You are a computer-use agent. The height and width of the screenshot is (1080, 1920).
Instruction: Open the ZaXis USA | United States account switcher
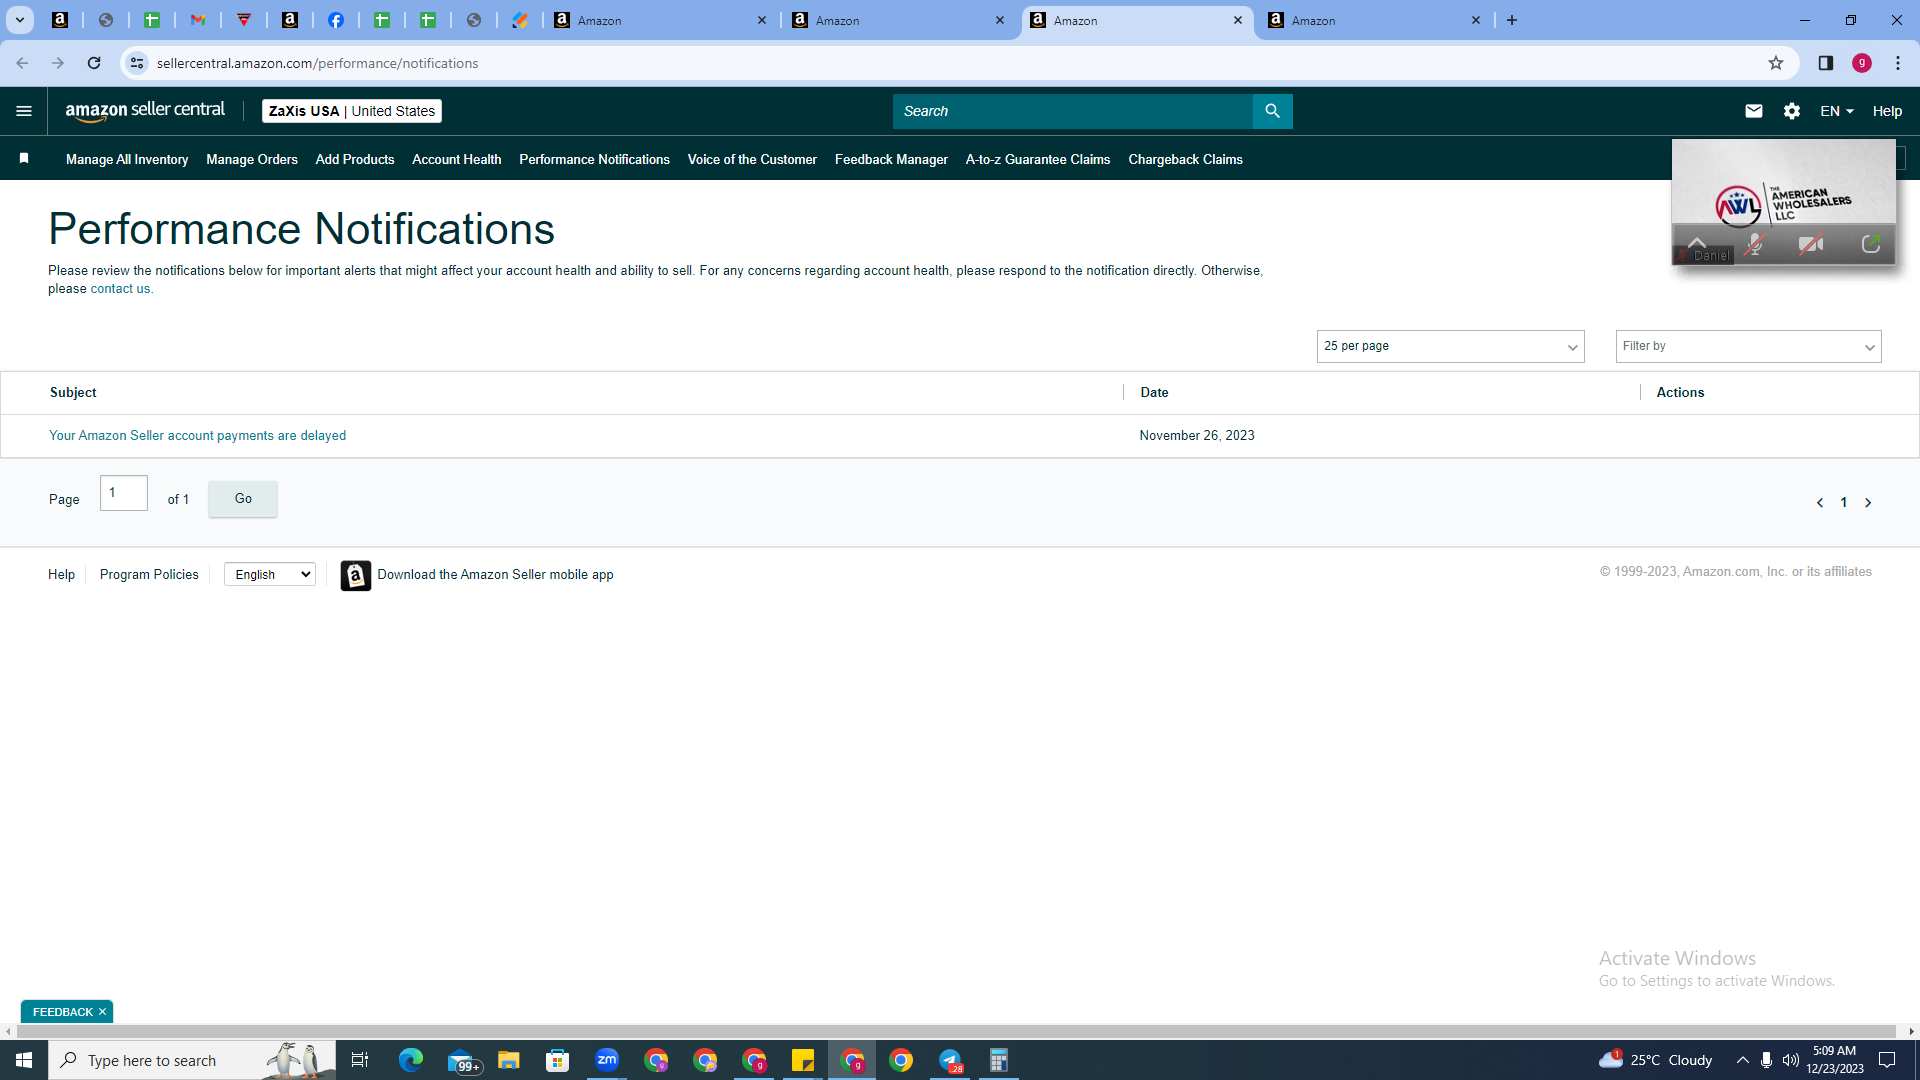pyautogui.click(x=352, y=111)
